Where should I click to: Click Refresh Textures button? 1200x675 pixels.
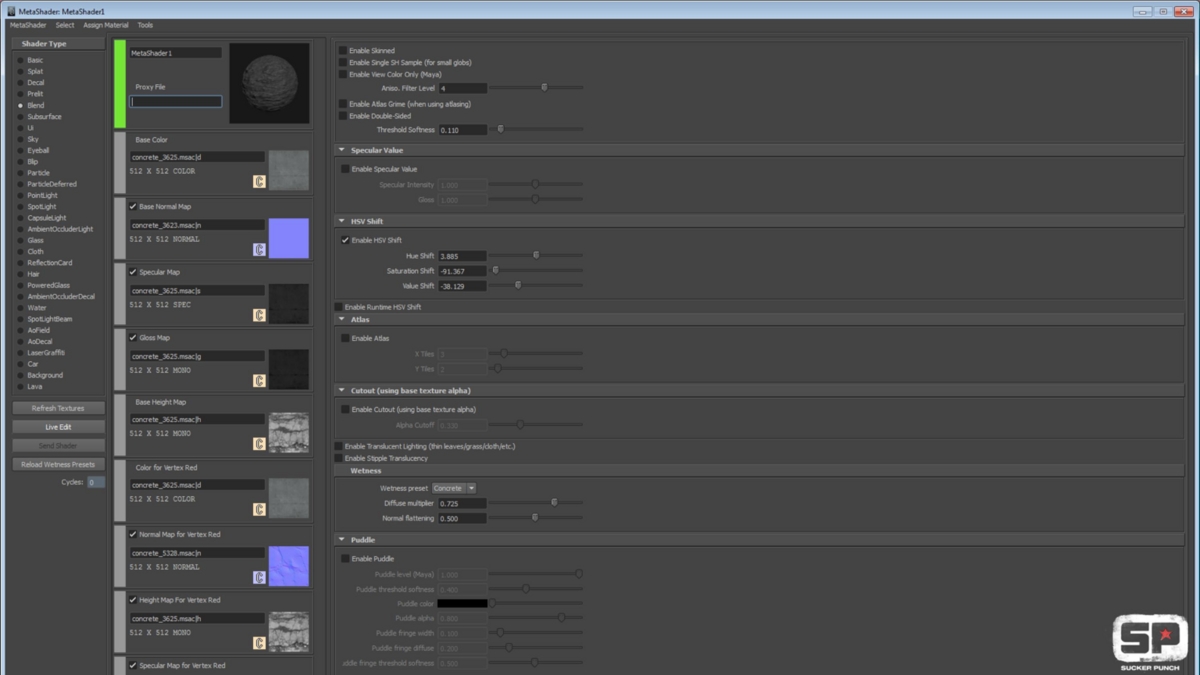coord(58,408)
